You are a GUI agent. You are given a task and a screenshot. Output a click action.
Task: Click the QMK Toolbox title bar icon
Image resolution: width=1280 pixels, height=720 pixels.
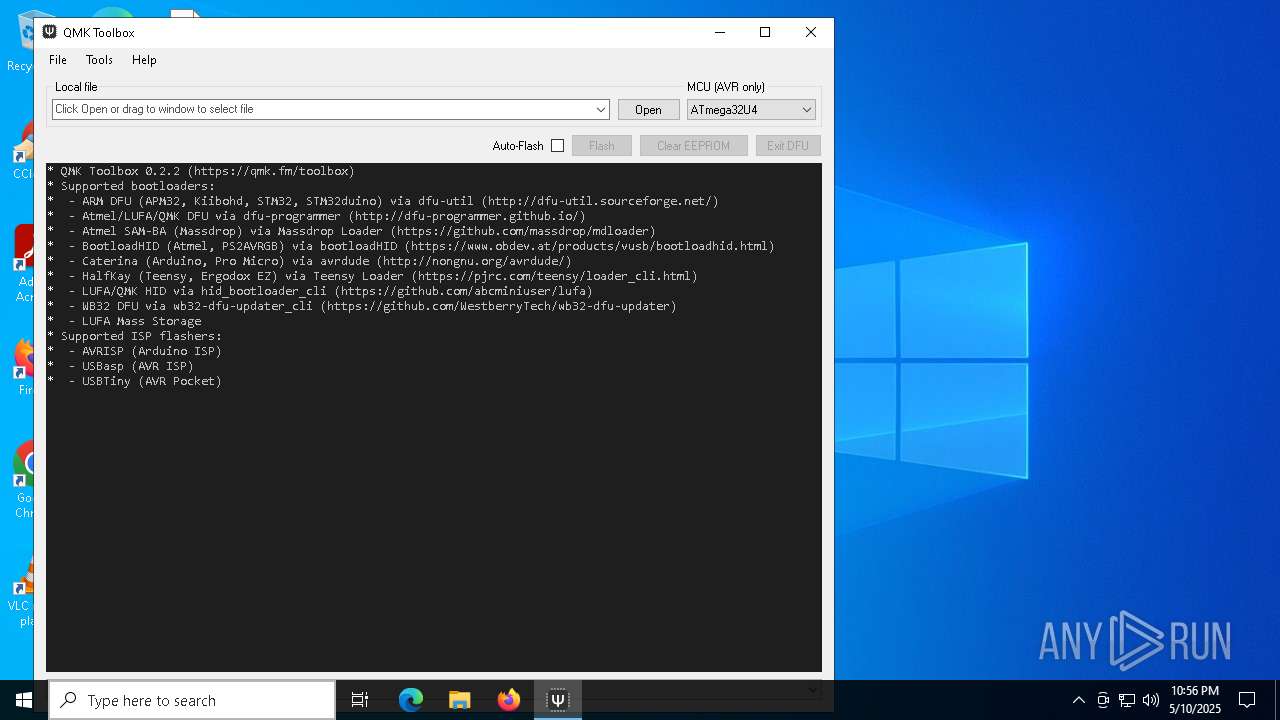click(49, 32)
